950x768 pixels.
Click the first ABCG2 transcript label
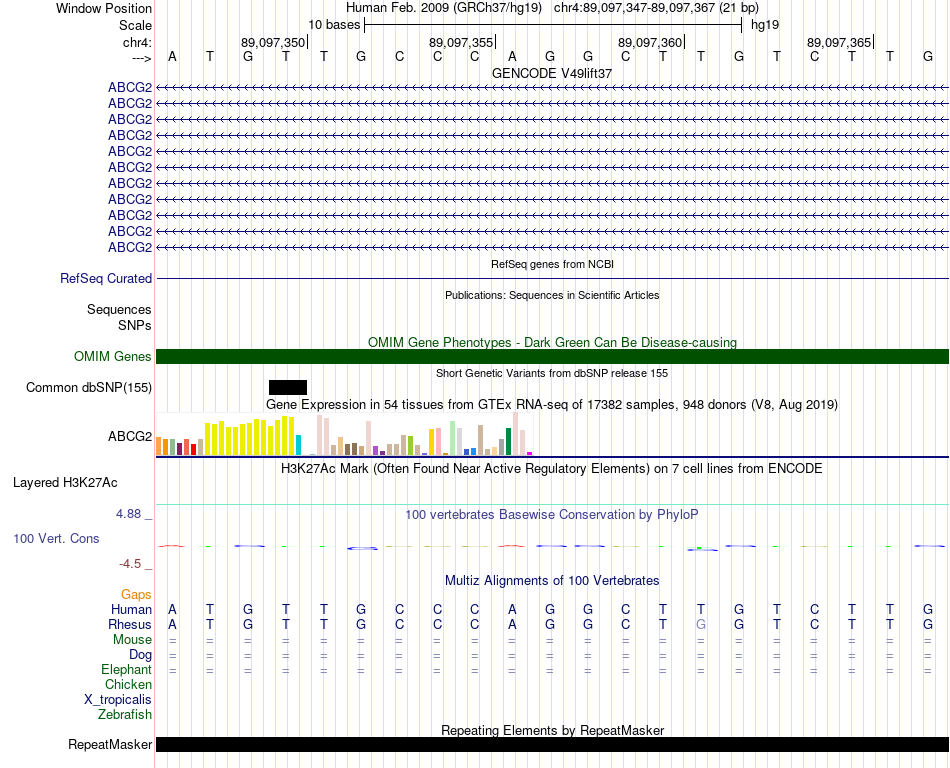click(x=130, y=87)
